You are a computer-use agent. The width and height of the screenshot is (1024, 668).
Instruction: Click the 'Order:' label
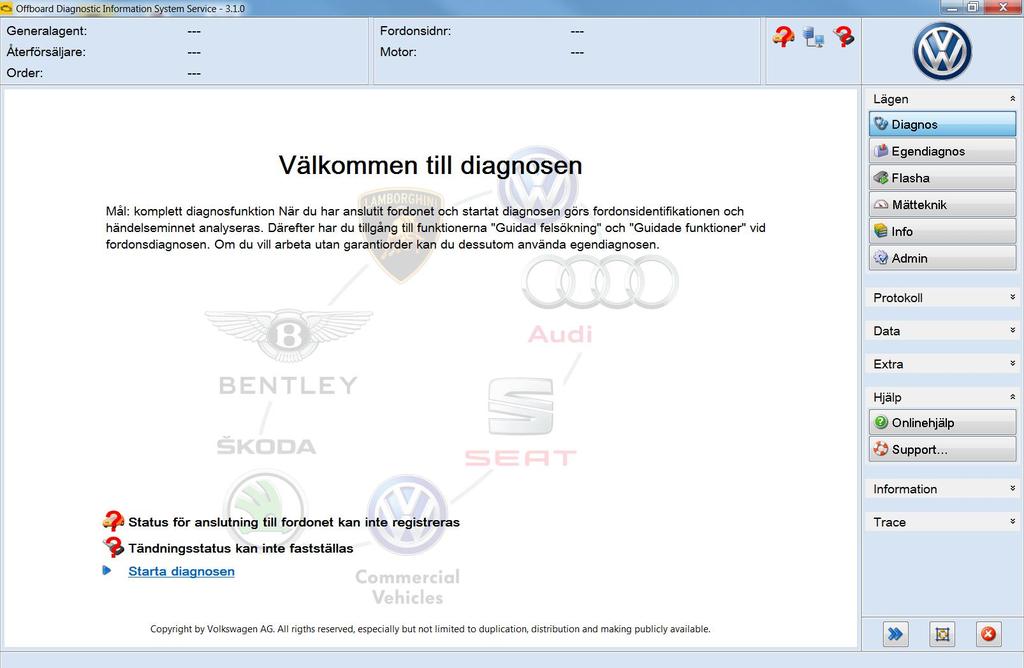[25, 72]
